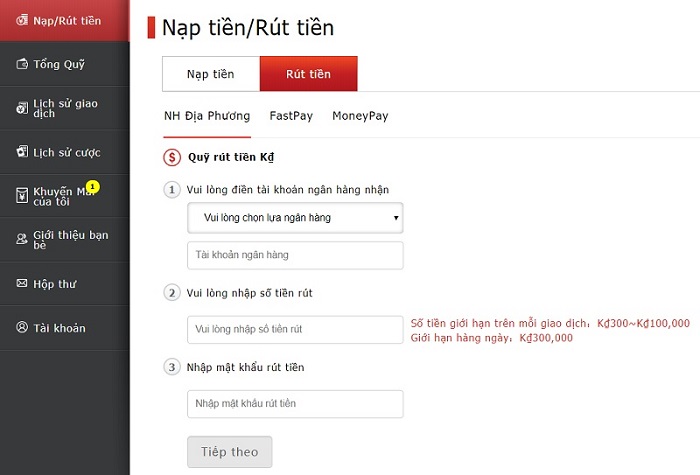
Task: Click the Giới thiệu bạn bè icon
Action: click(23, 240)
